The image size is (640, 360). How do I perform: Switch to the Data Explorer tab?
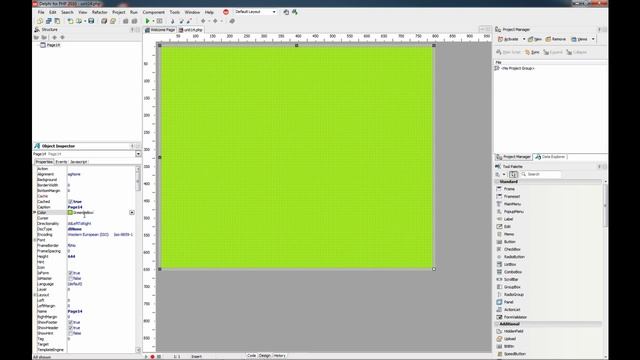(551, 157)
